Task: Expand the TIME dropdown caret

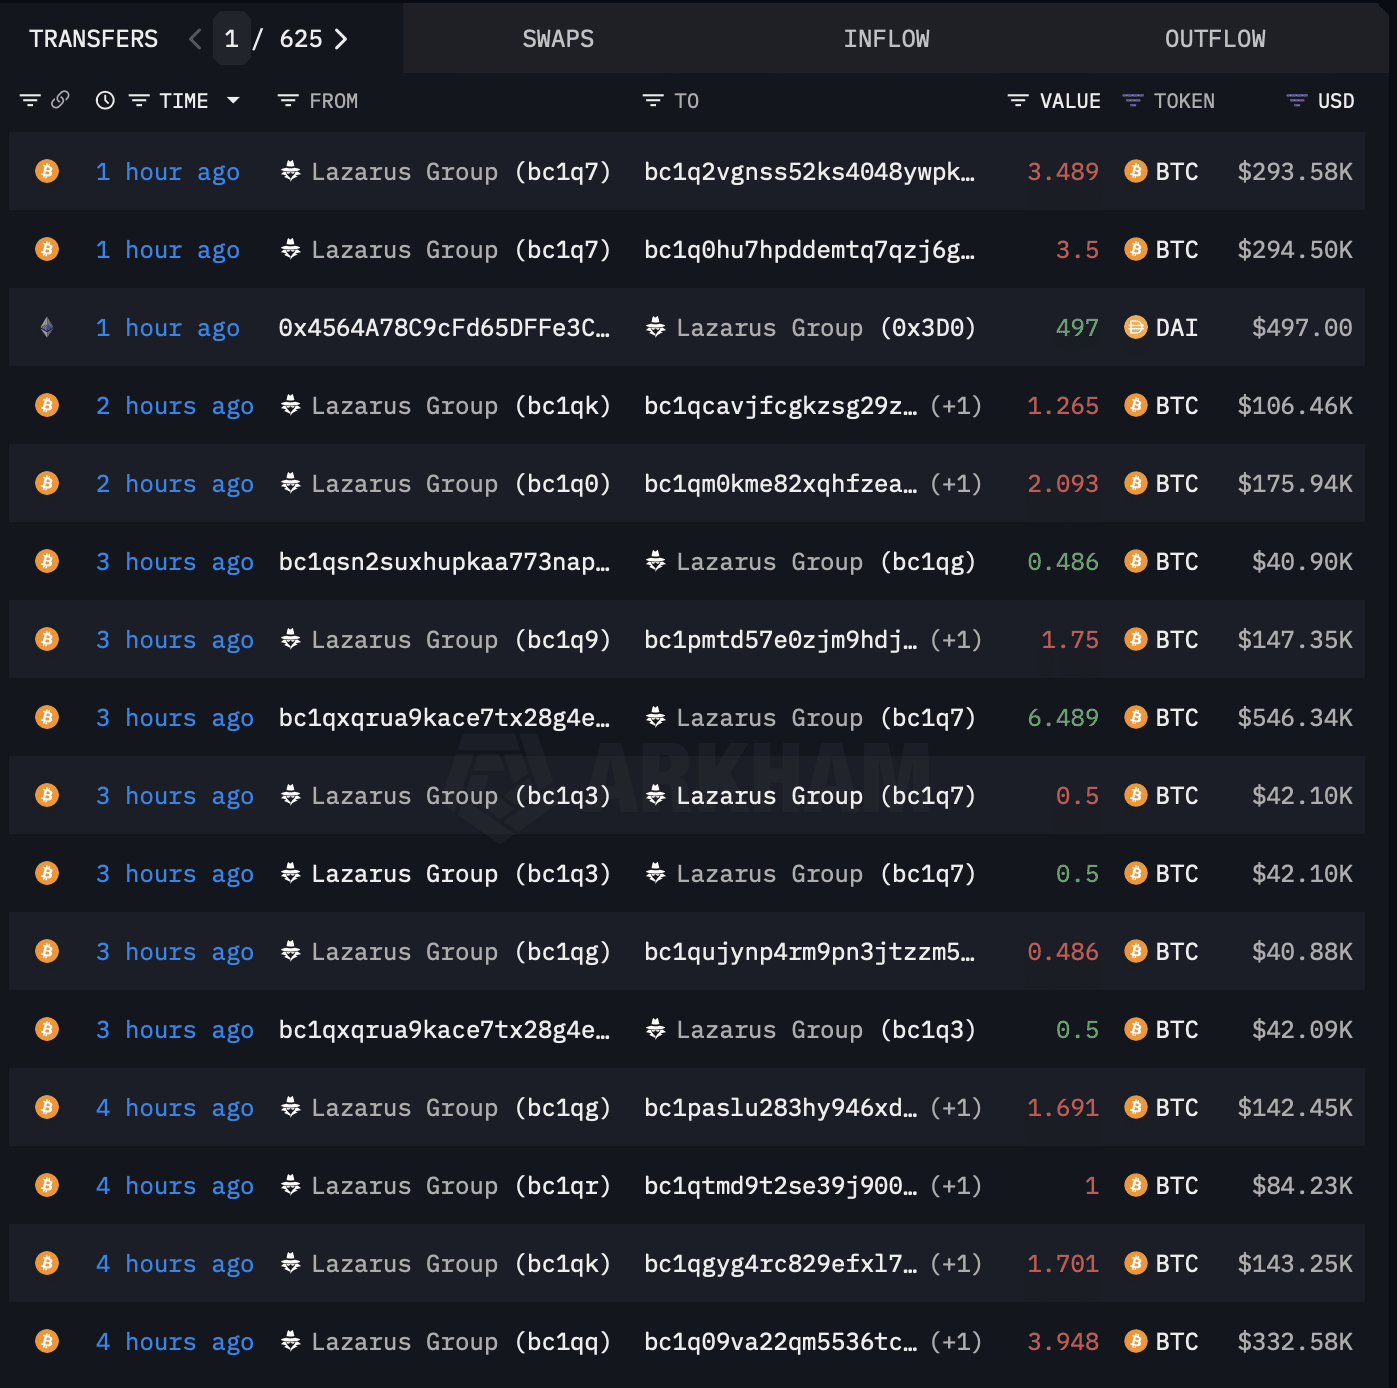Action: (233, 100)
